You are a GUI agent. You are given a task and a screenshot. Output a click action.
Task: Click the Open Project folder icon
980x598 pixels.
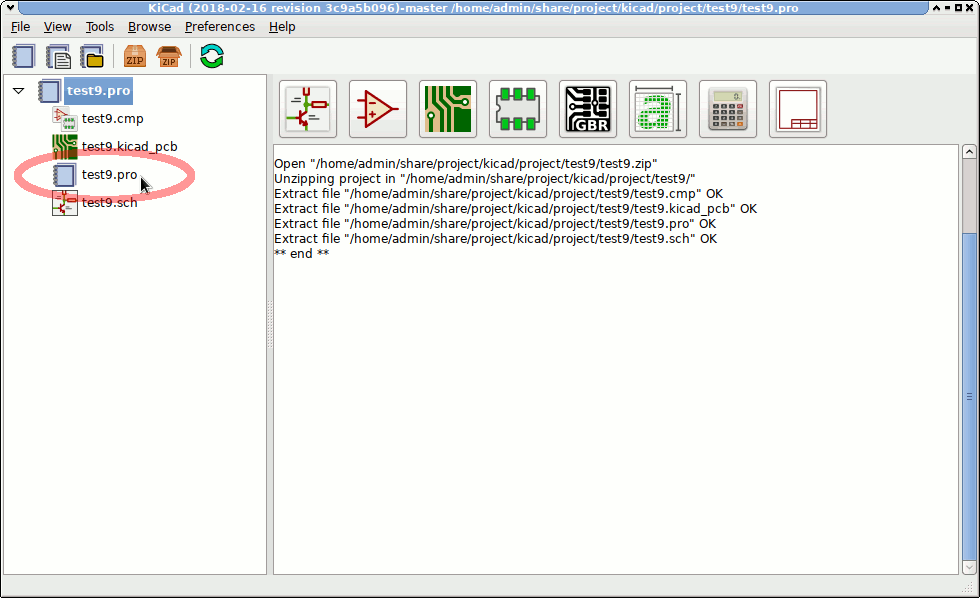pyautogui.click(x=92, y=56)
